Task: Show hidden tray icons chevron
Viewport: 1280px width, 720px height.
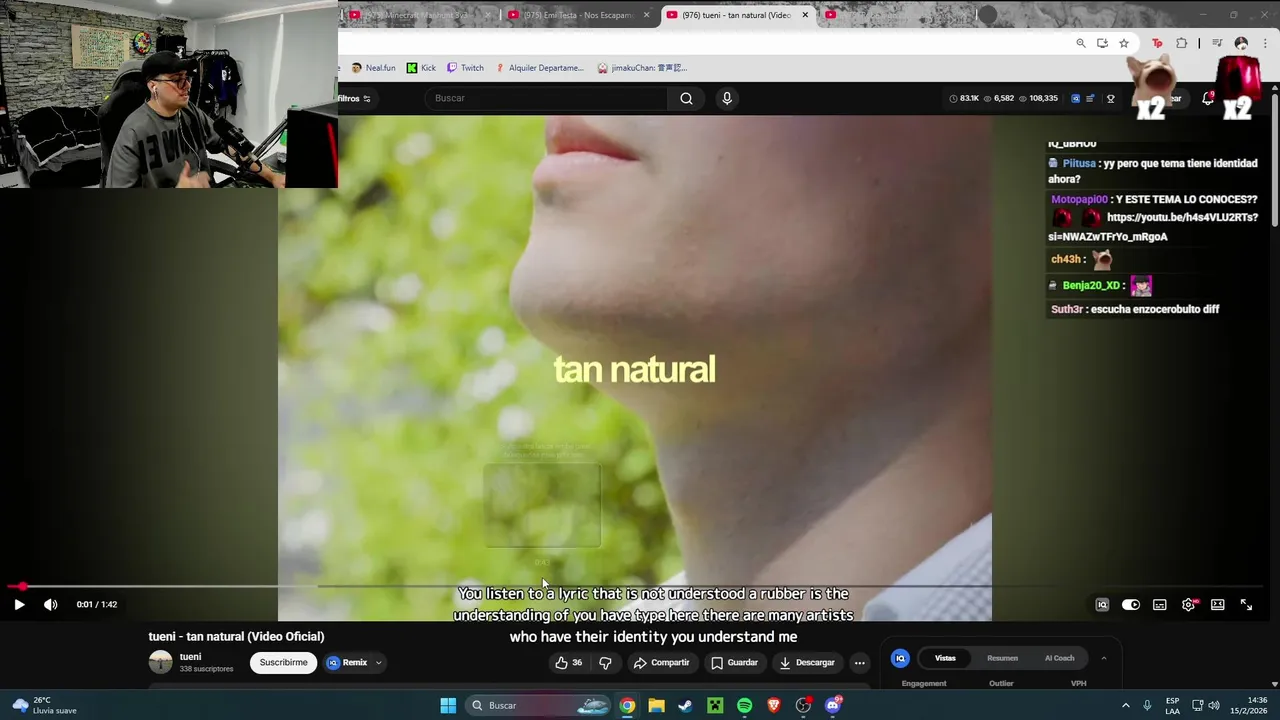Action: (x=1125, y=706)
